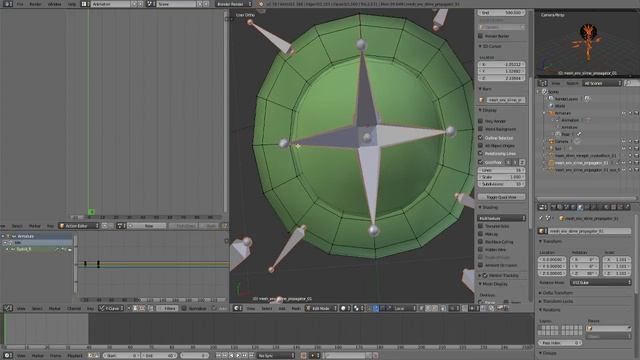Click the viewport shading sphere icon

coord(345,308)
